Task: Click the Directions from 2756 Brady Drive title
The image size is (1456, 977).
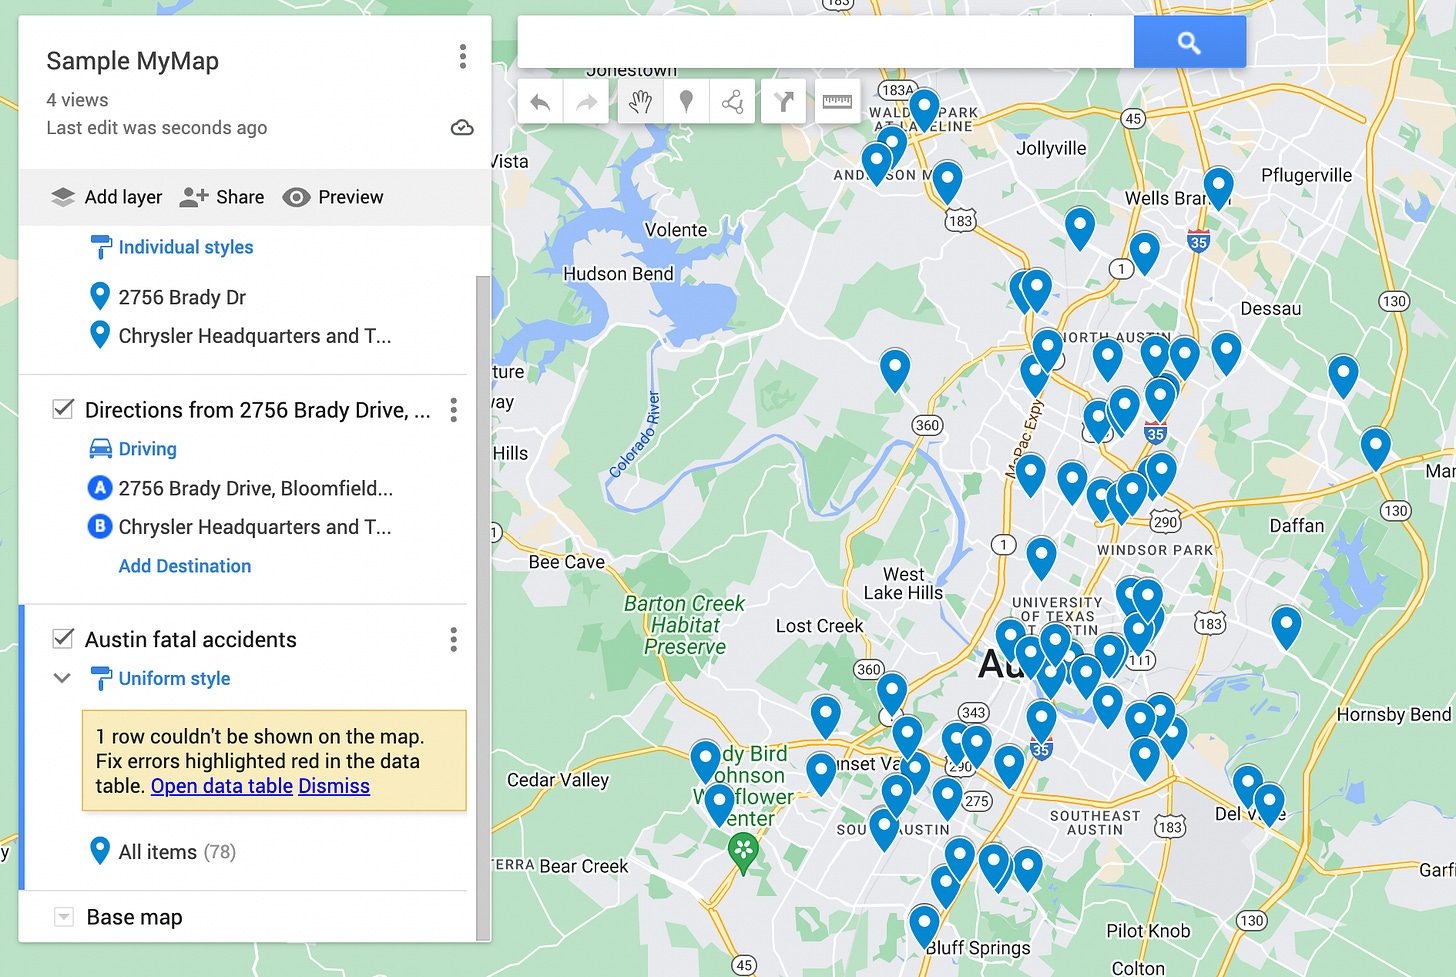Action: click(258, 410)
